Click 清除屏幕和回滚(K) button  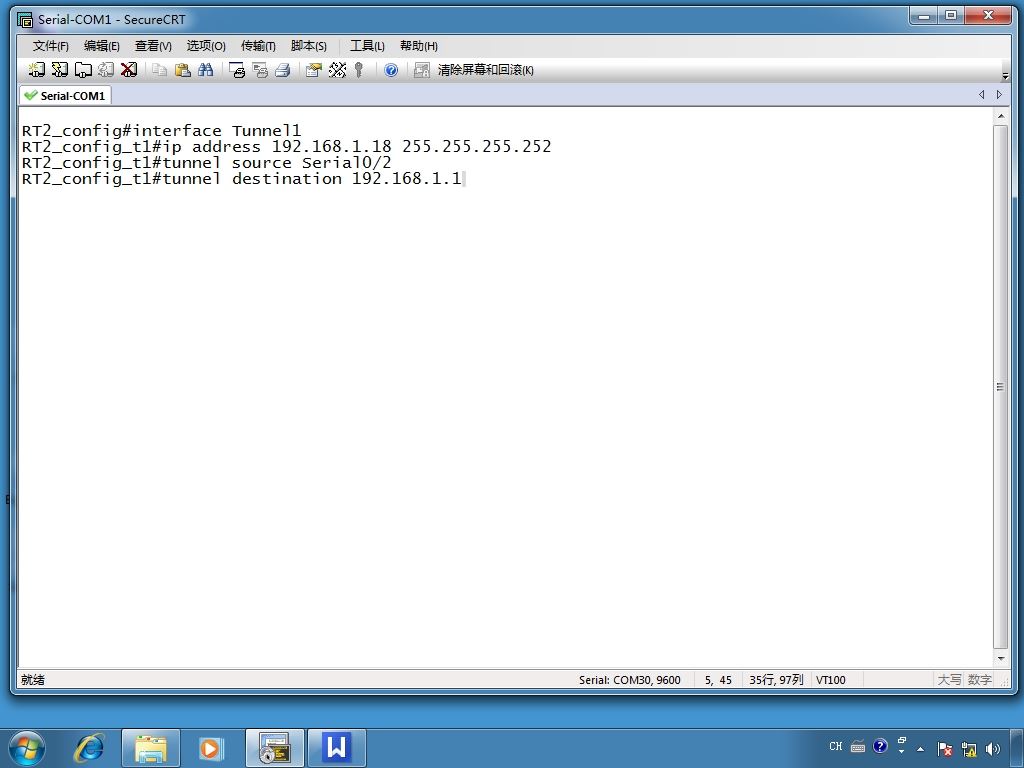[x=485, y=70]
